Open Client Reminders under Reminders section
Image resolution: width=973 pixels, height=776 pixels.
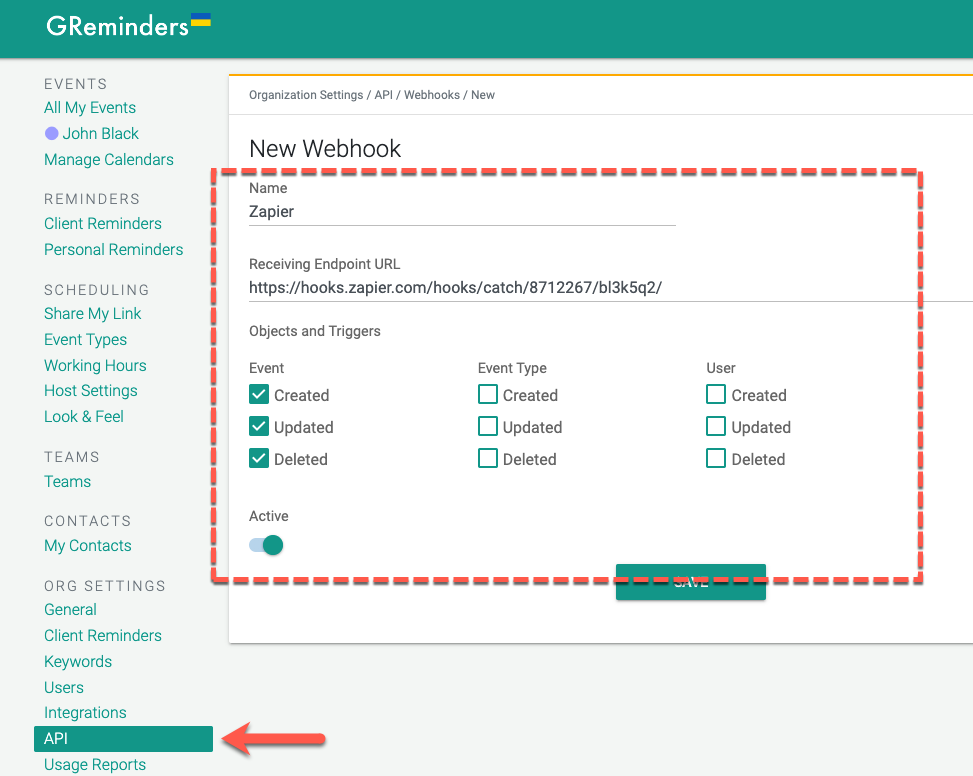(103, 223)
